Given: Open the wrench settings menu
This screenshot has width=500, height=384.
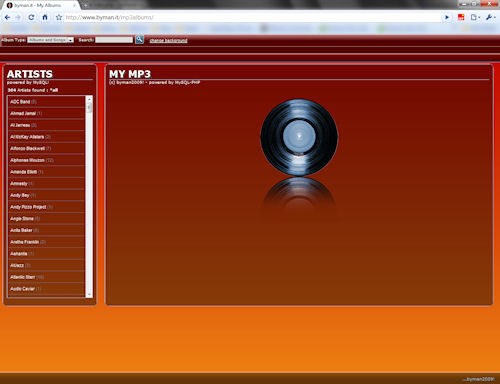Looking at the screenshot, I should pos(490,17).
